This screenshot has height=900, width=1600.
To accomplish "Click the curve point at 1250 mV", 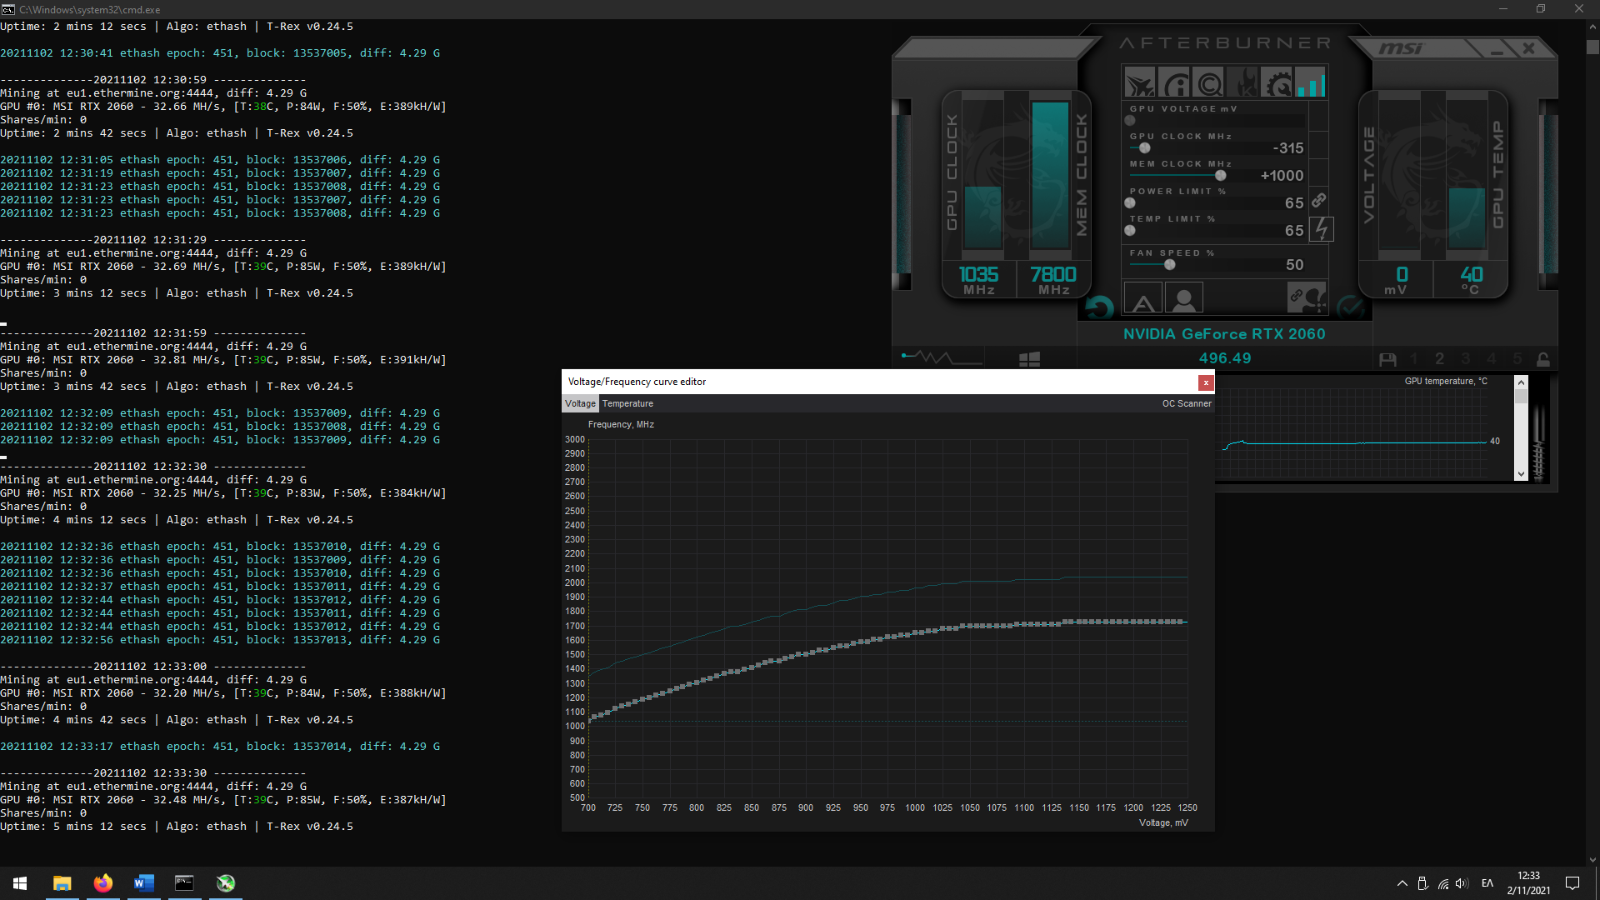I will [x=1186, y=622].
